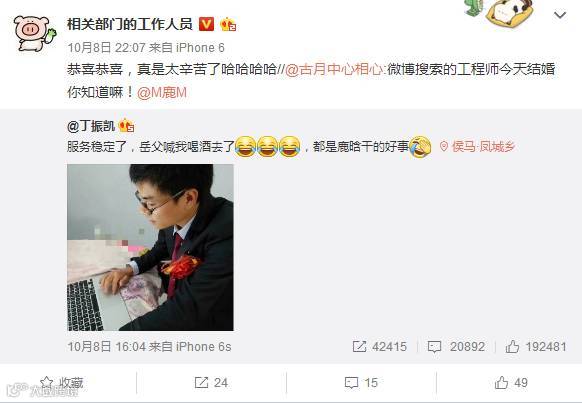582x403 pixels.
Task: Open the post options chevron menu
Action: 560,15
